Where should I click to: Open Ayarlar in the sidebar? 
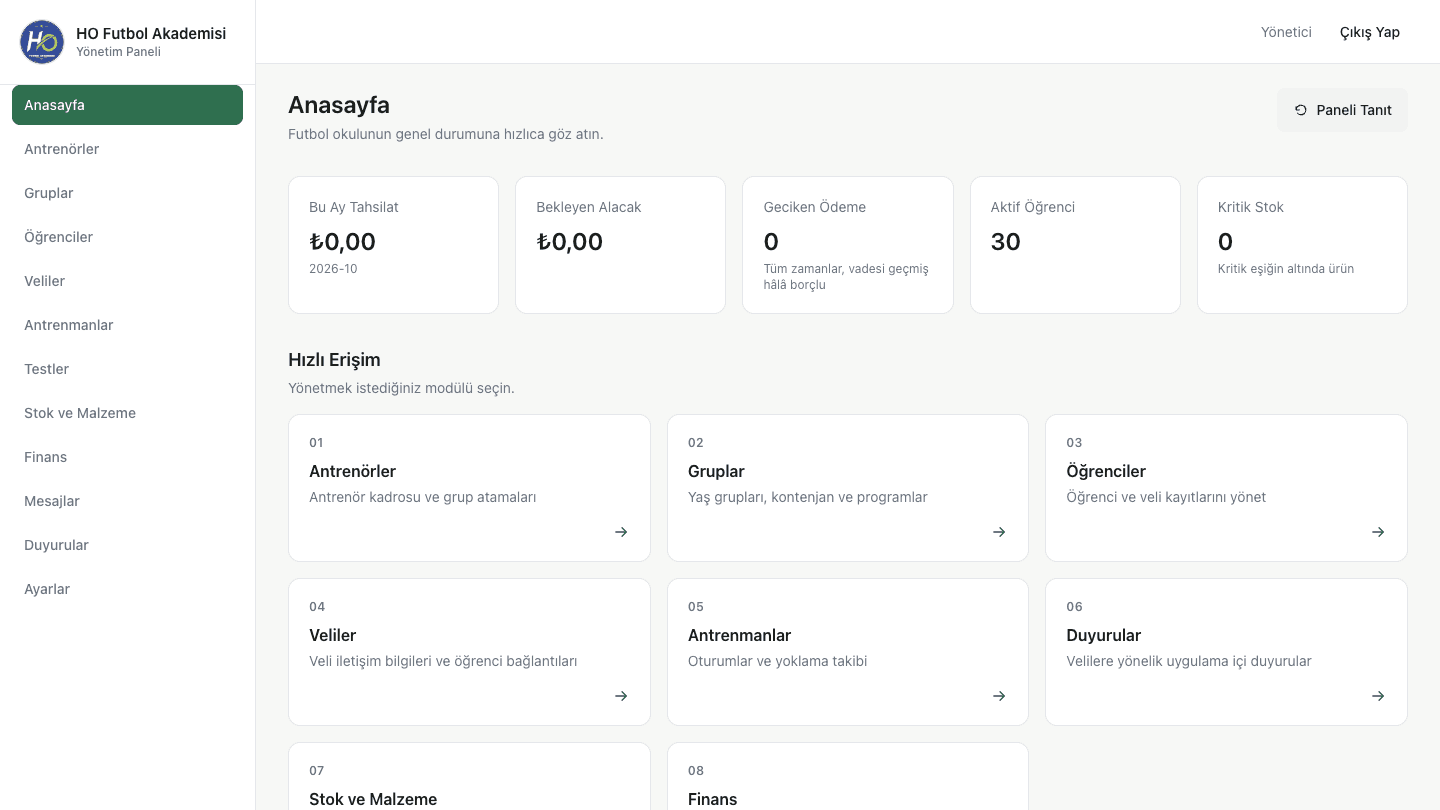click(x=127, y=589)
